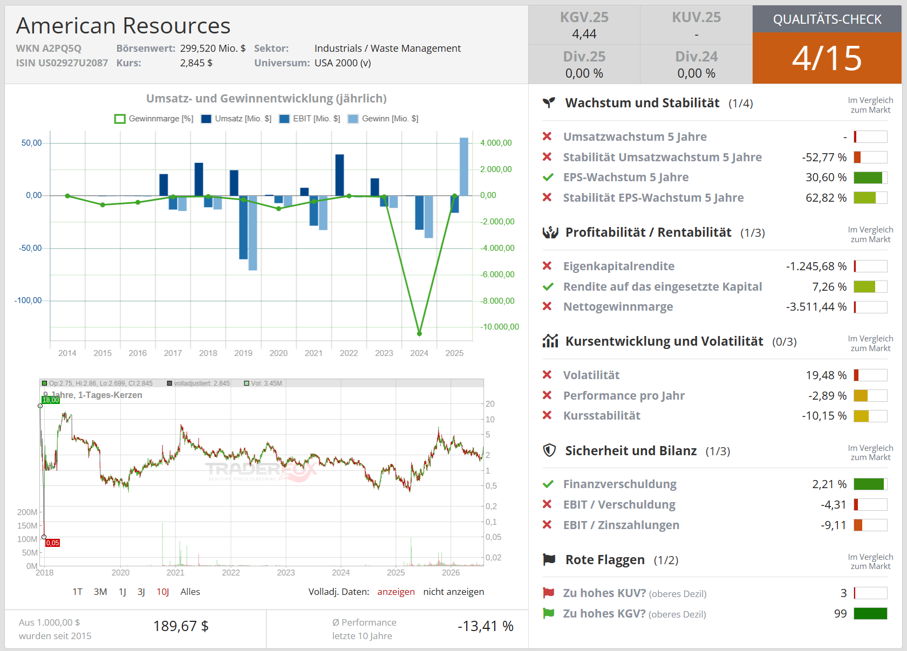This screenshot has height=651, width=907.
Task: Click the red X next to Volatilität
Action: (547, 375)
